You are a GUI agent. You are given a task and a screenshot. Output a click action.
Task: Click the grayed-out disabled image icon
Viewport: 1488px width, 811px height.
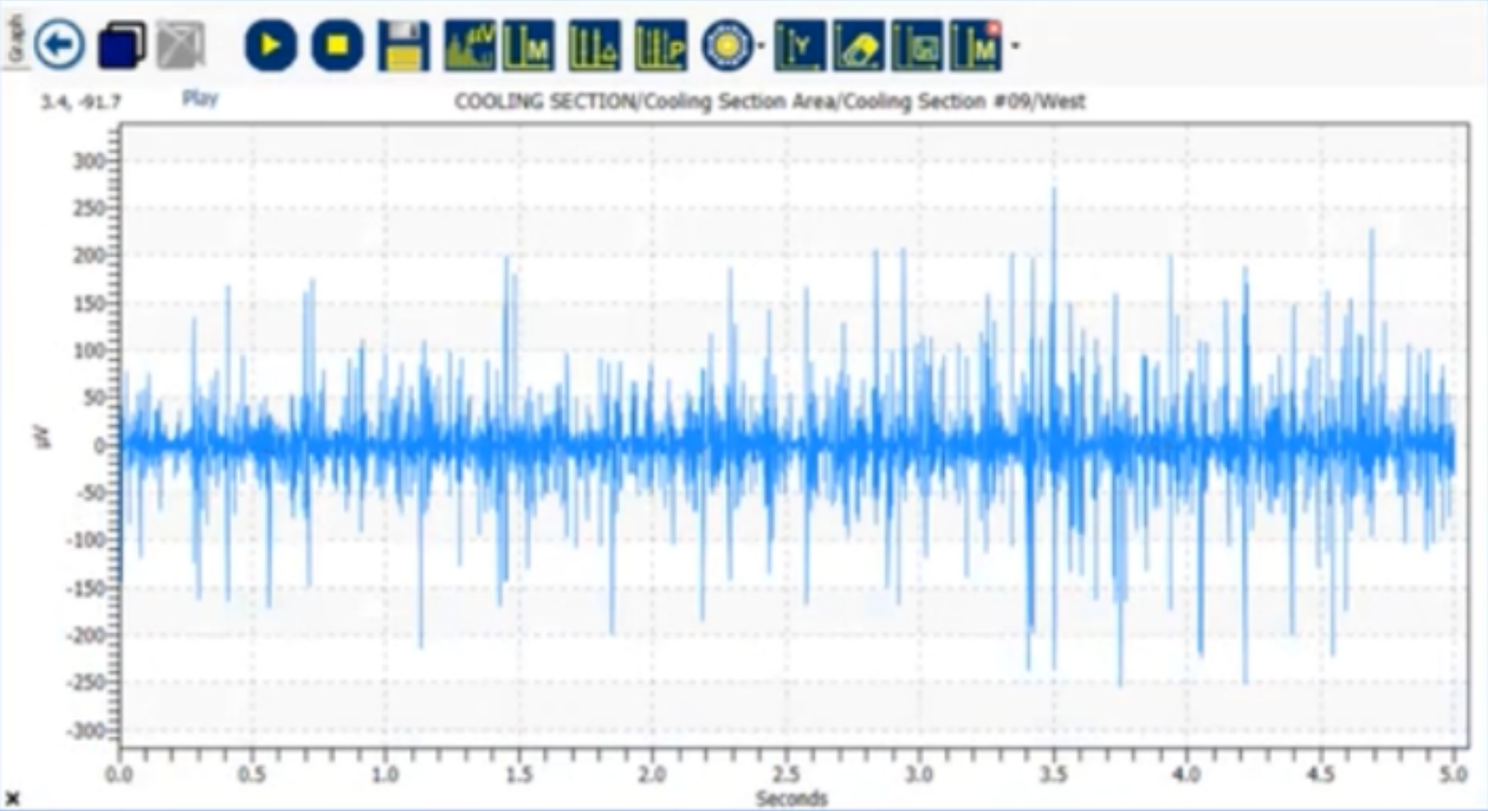(x=181, y=46)
